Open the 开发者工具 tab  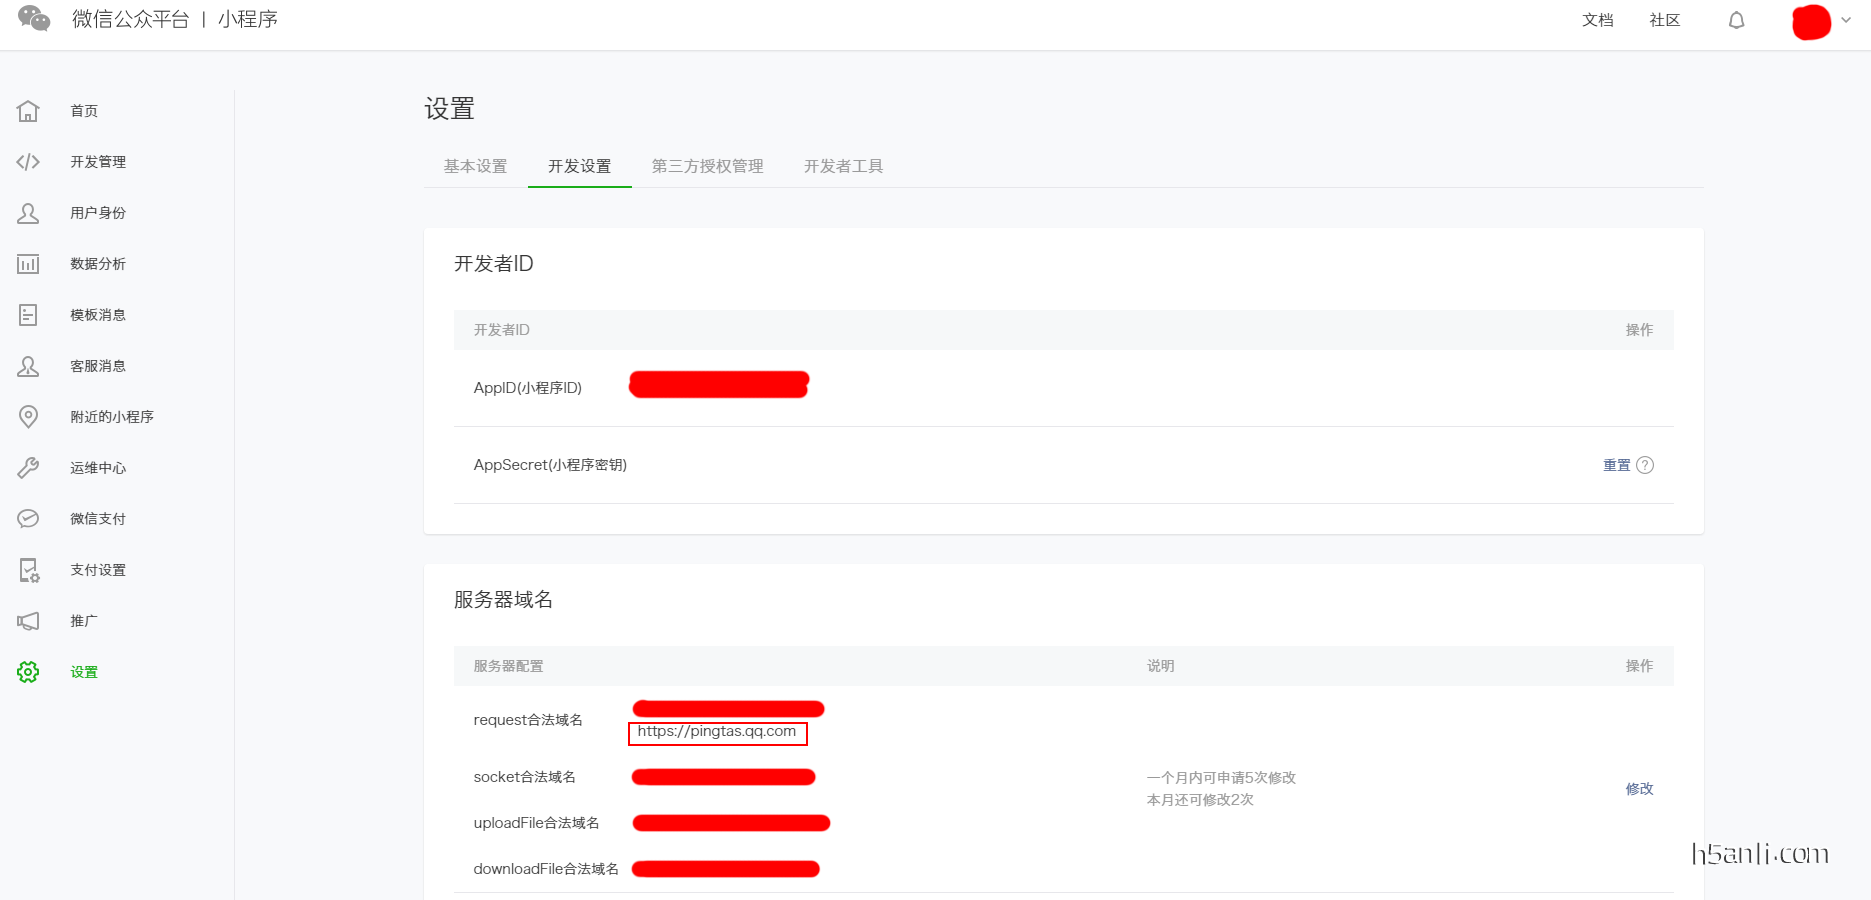843,166
